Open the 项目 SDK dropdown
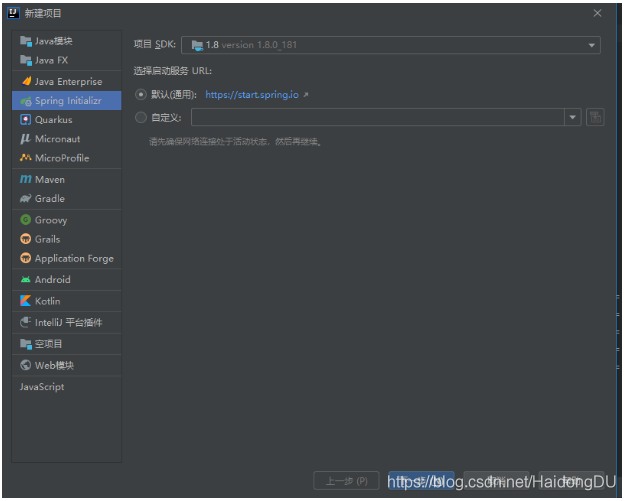 click(391, 45)
